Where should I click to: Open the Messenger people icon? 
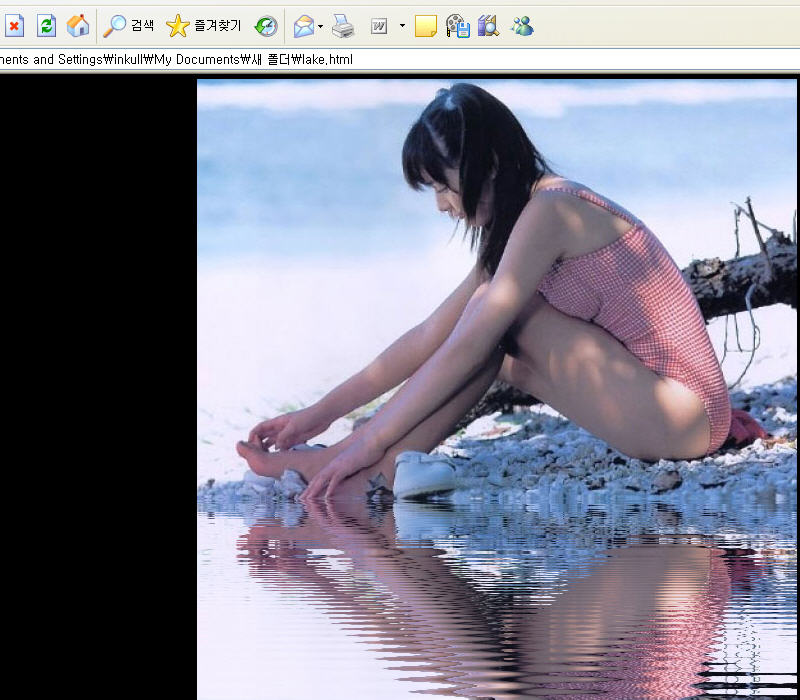(522, 26)
